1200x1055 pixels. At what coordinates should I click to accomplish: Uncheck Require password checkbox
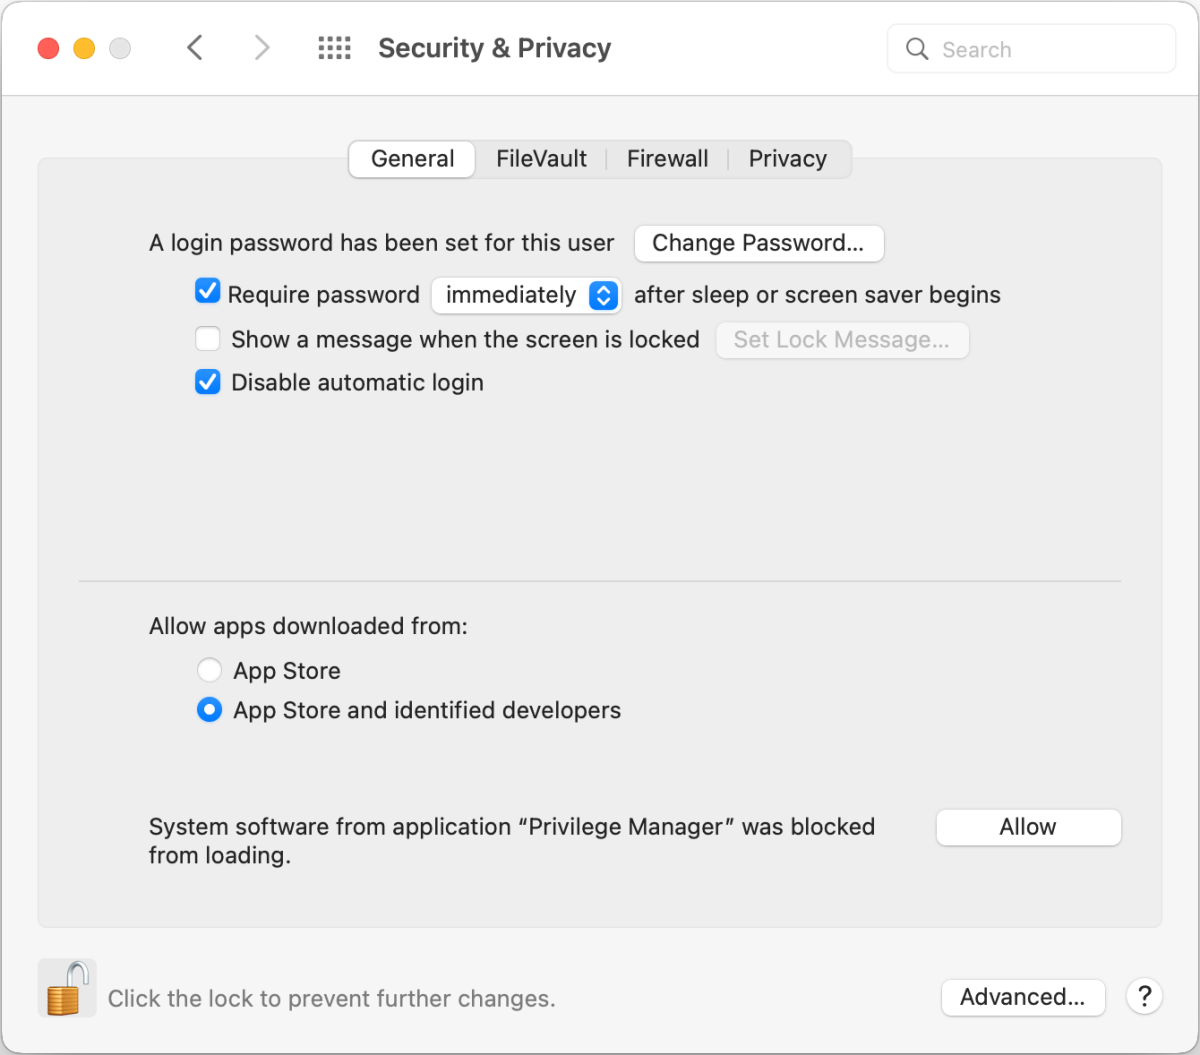208,292
